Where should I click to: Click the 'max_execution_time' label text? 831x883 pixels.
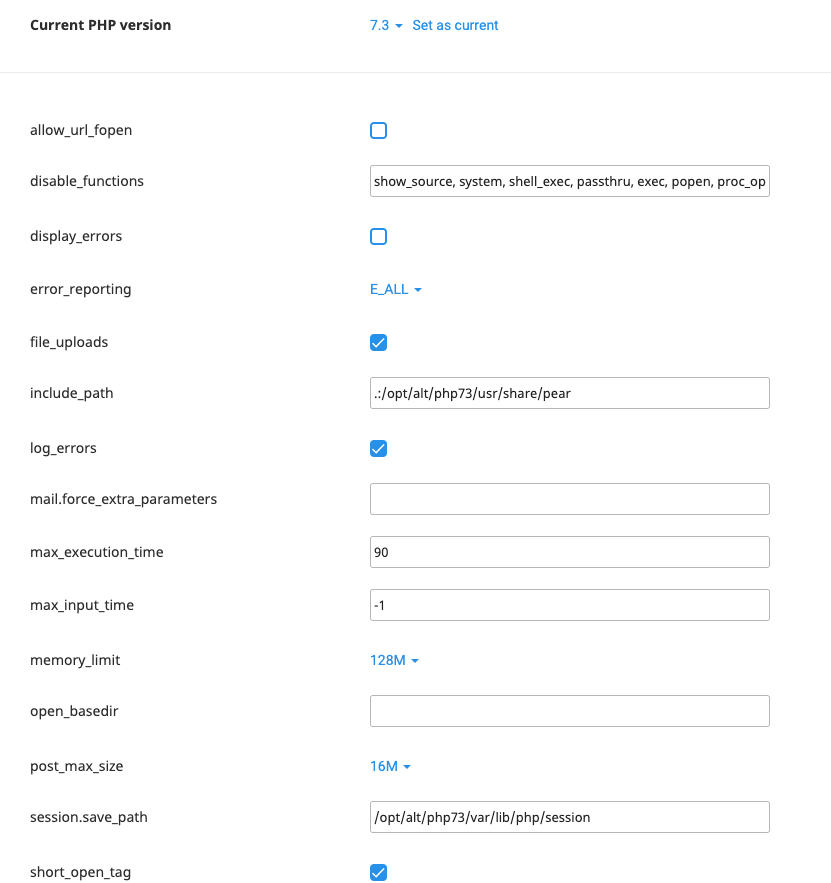[x=97, y=552]
